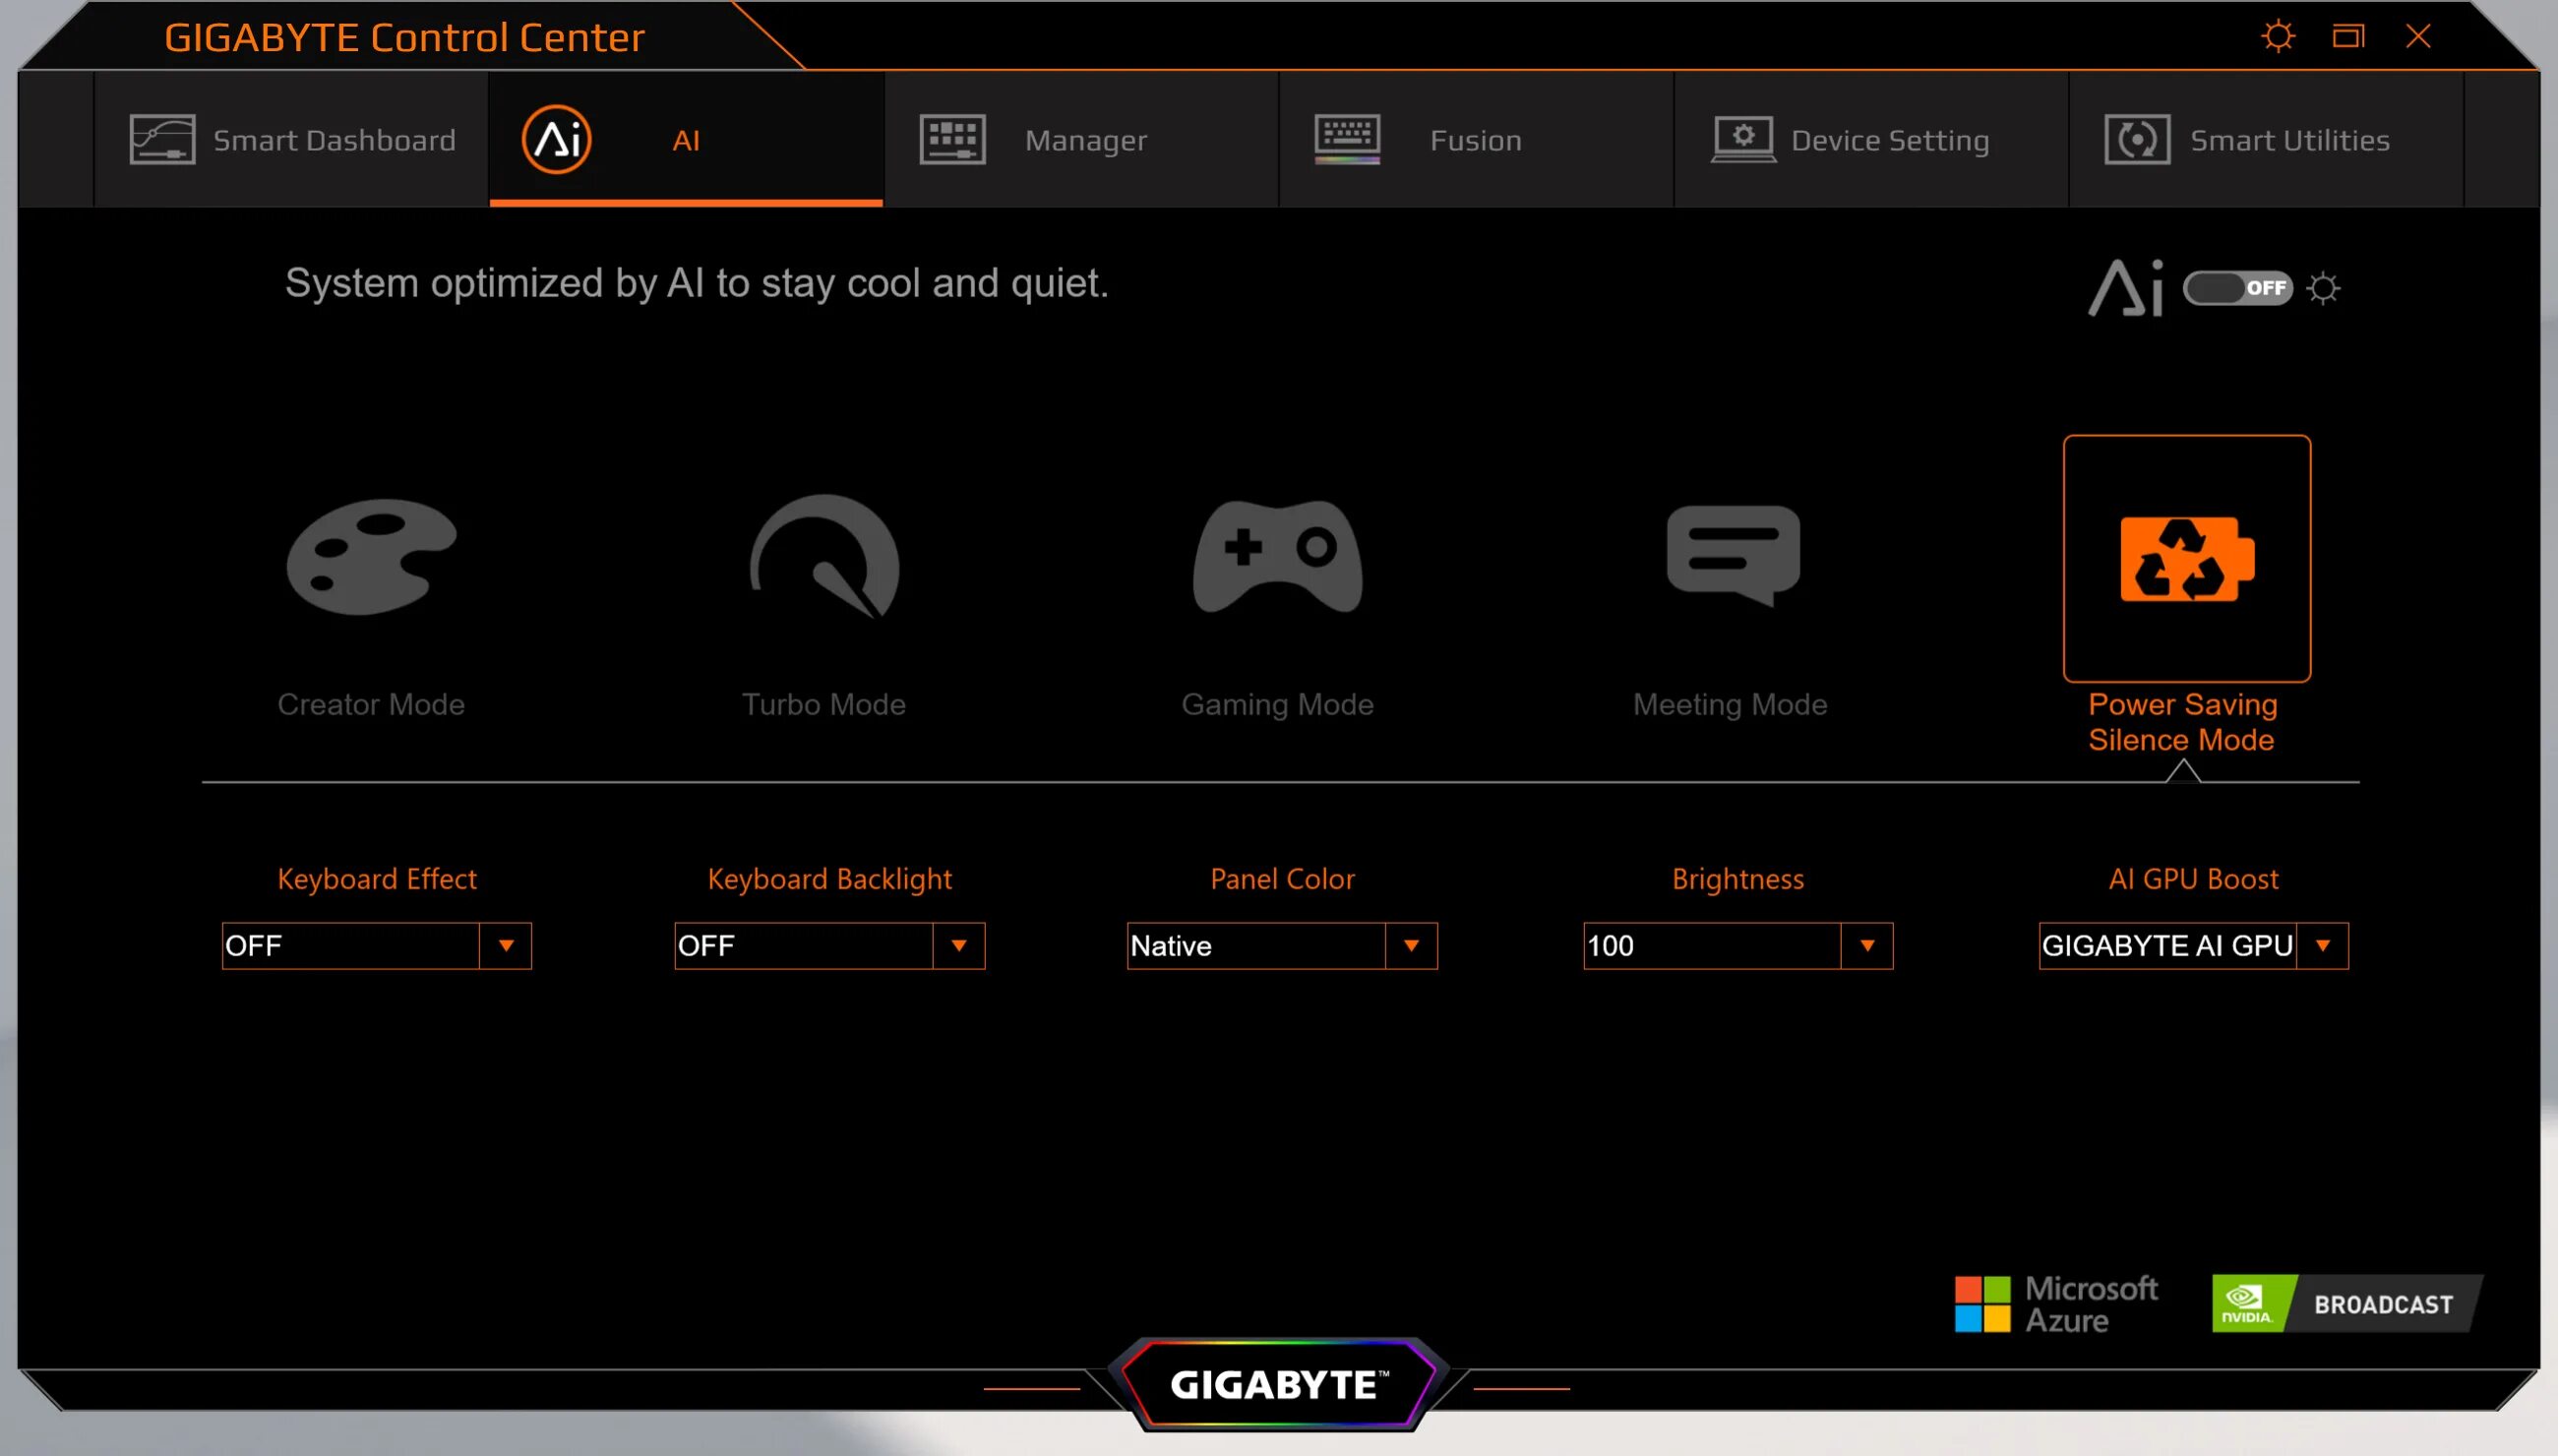
Task: Go to the Device Setting tab
Action: click(1870, 140)
